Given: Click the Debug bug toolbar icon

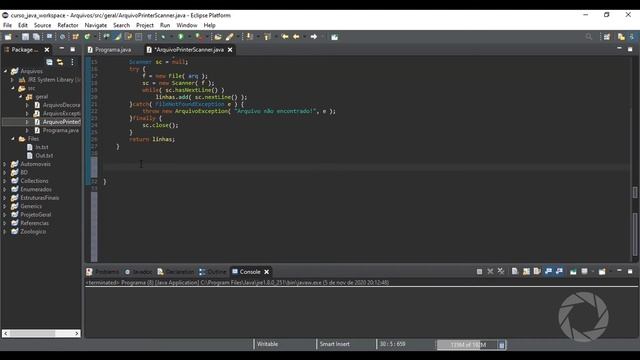Looking at the screenshot, I should (x=162, y=37).
